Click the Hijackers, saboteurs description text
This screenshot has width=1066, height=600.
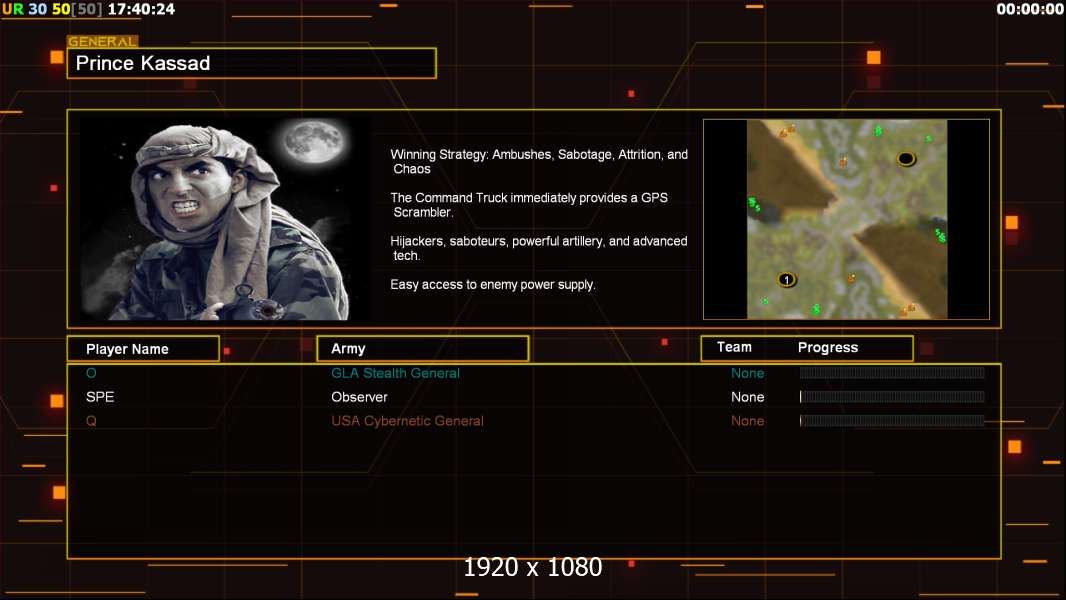538,248
